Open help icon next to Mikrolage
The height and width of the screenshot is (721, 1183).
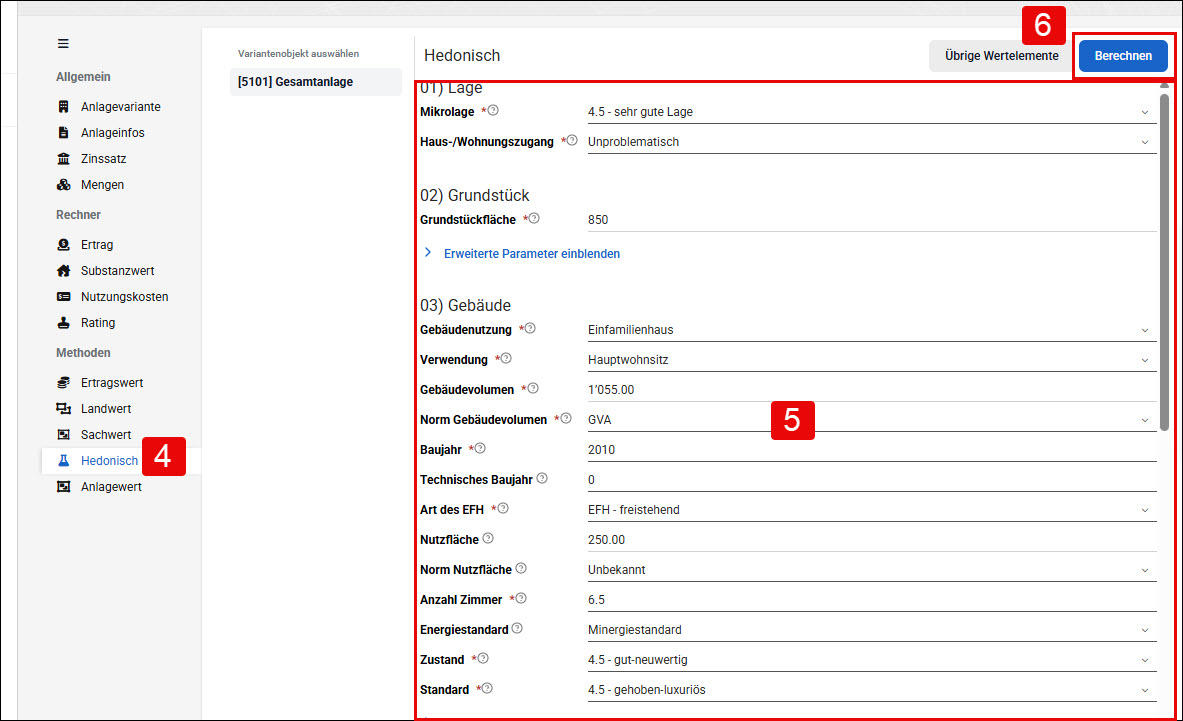[493, 110]
